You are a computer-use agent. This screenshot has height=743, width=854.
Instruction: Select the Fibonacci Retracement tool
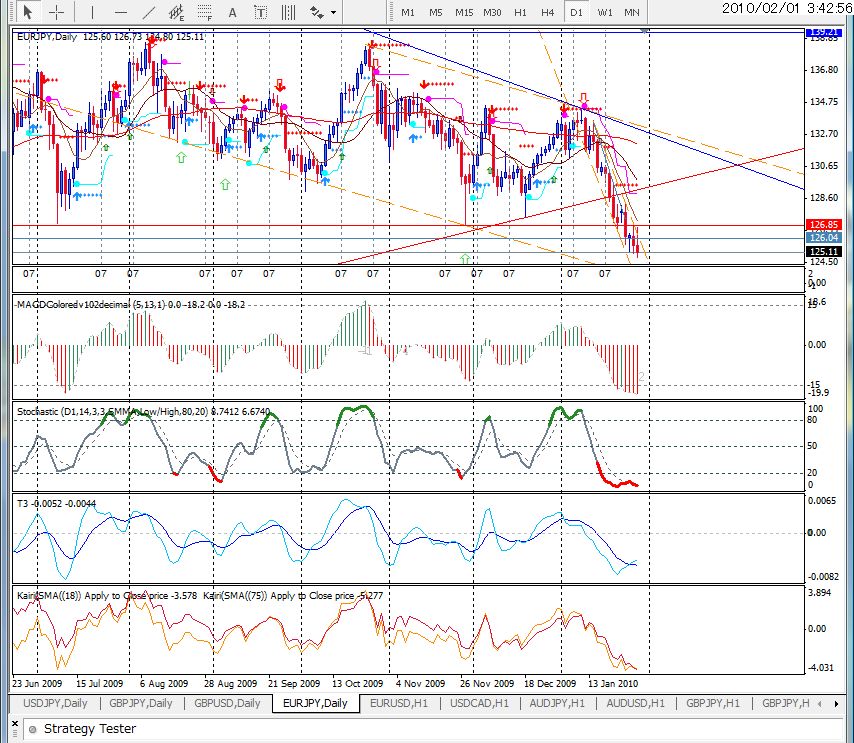(205, 12)
